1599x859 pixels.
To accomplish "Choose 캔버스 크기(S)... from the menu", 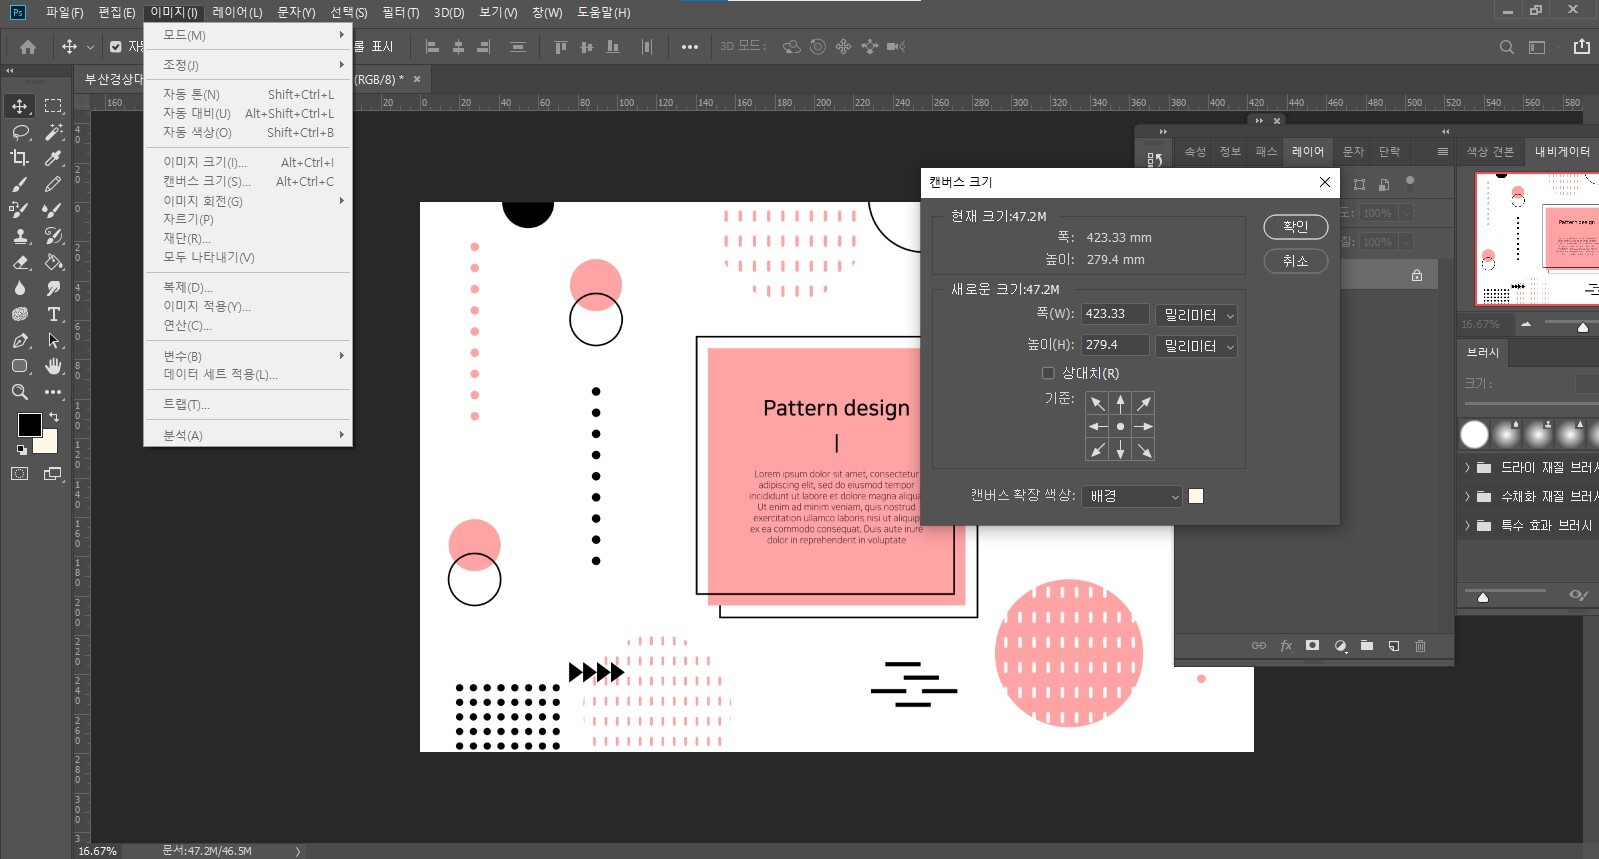I will point(207,181).
